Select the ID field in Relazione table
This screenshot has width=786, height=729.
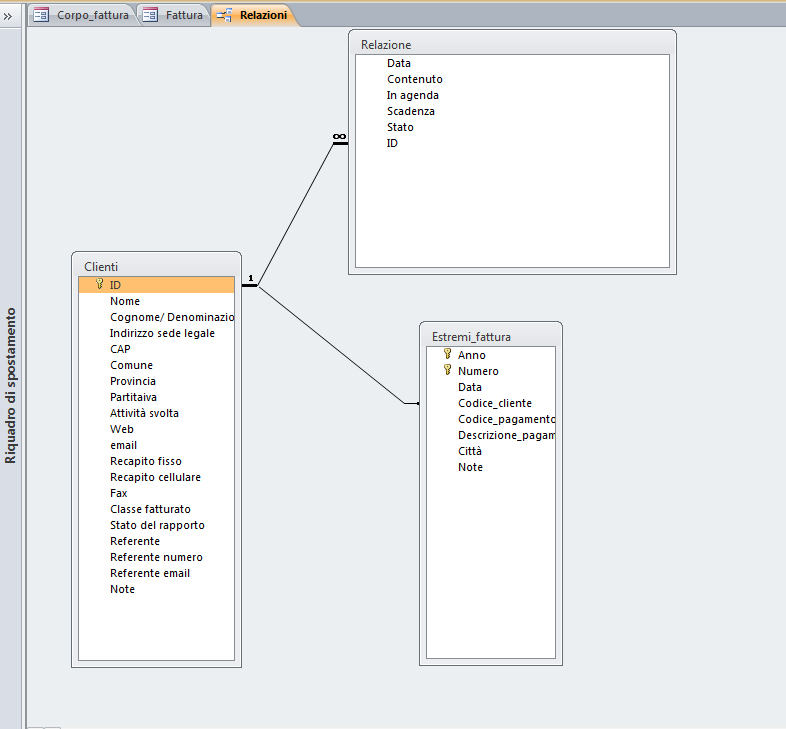[512, 143]
